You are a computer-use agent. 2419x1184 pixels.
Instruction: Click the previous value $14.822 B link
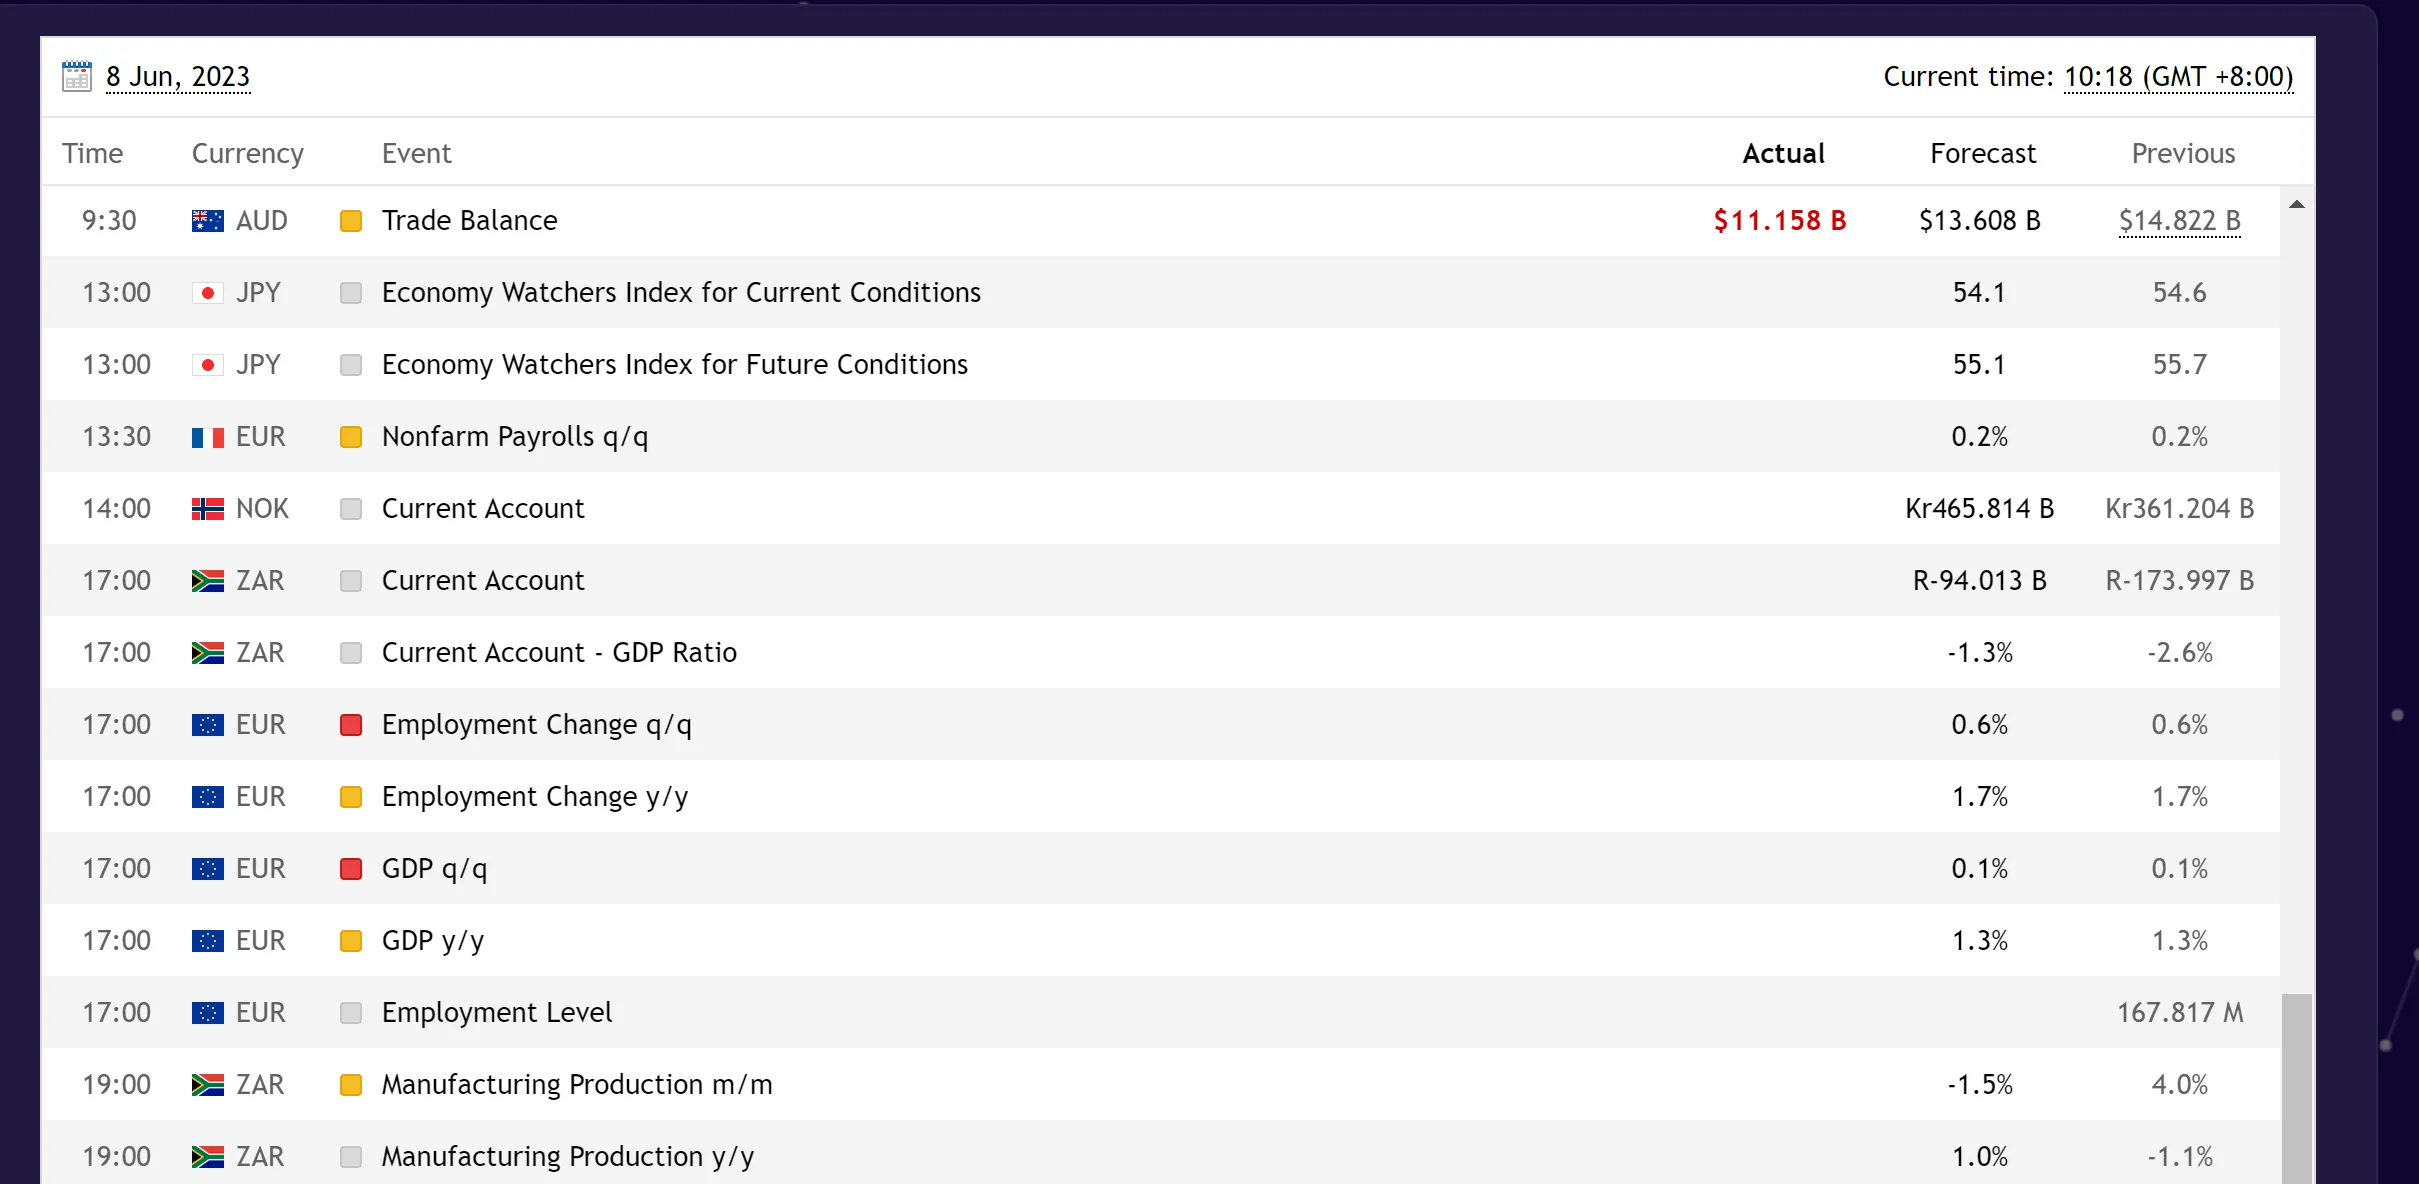click(x=2179, y=221)
